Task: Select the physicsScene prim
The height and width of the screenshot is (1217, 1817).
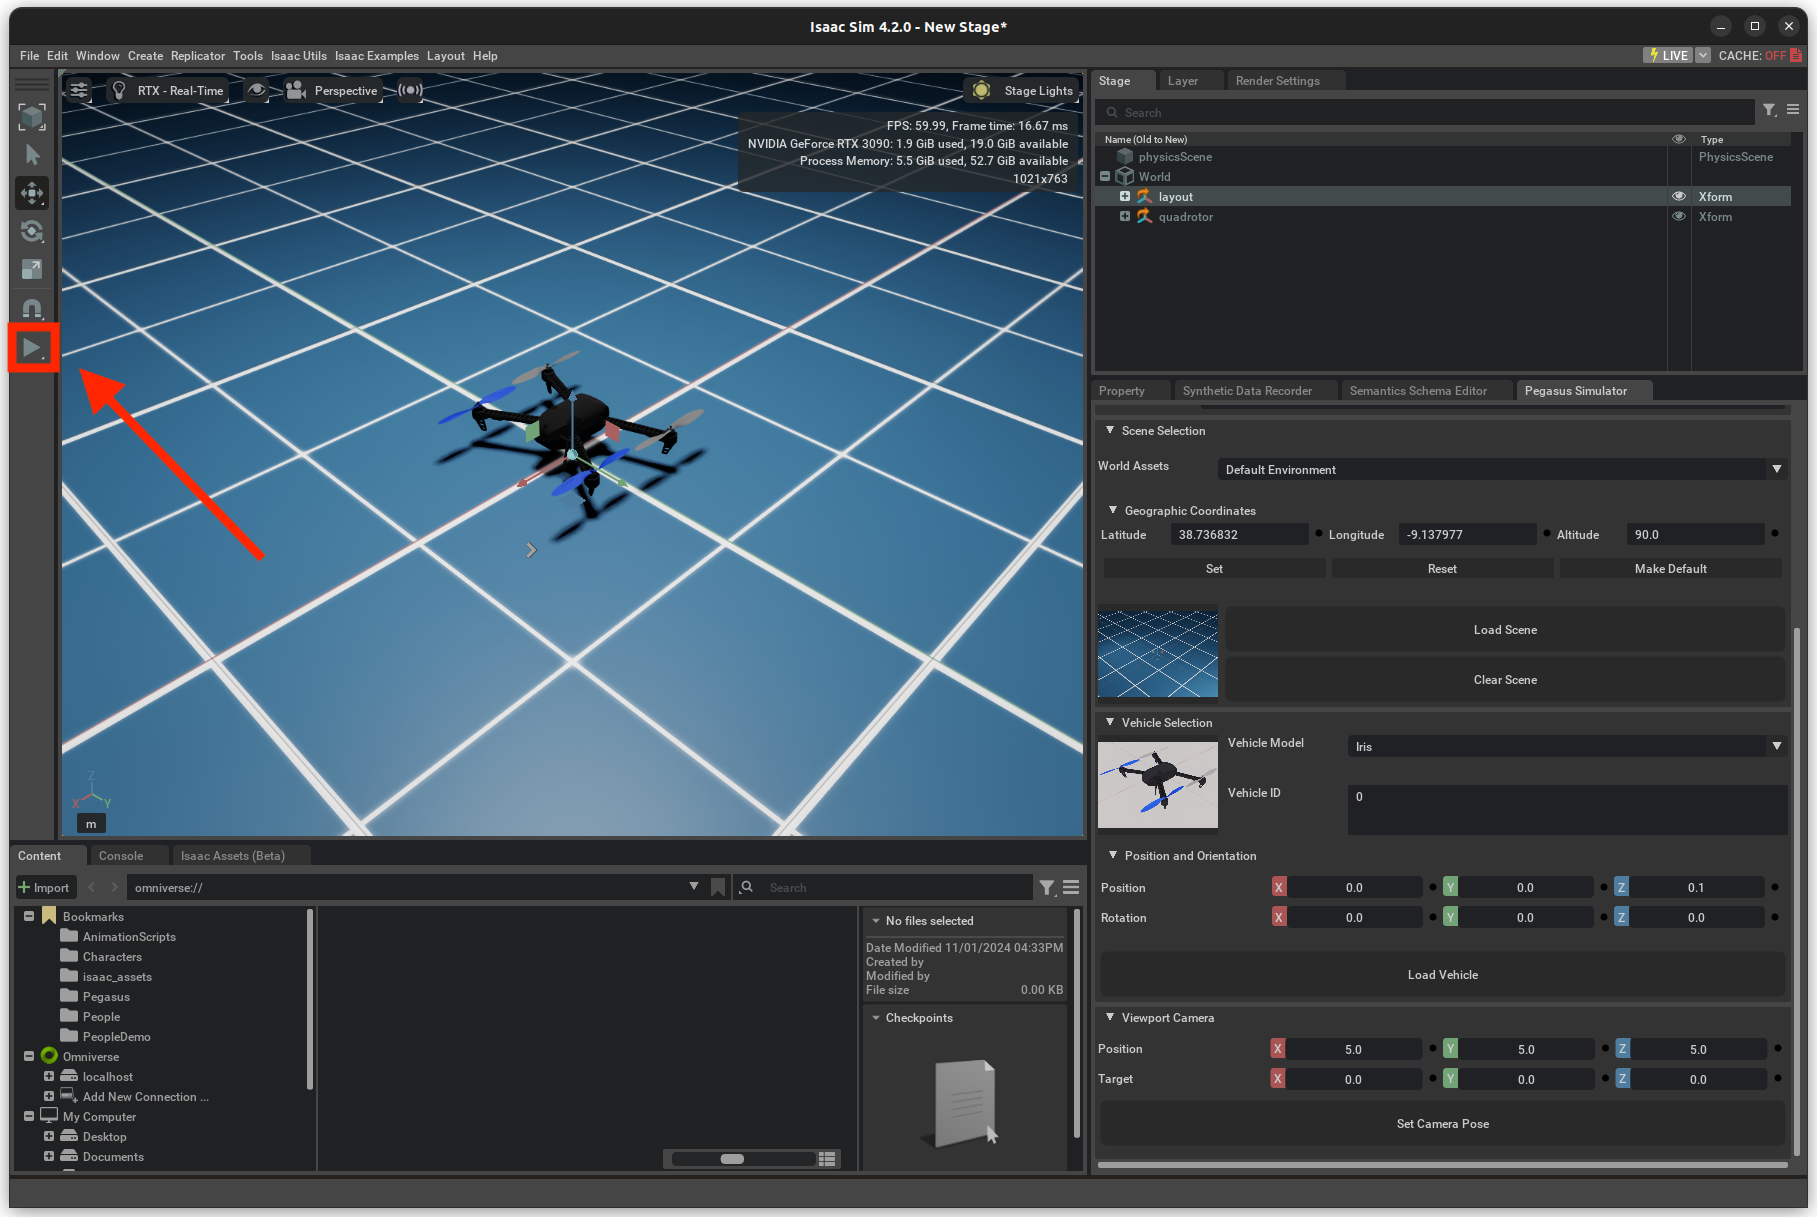Action: (1175, 157)
